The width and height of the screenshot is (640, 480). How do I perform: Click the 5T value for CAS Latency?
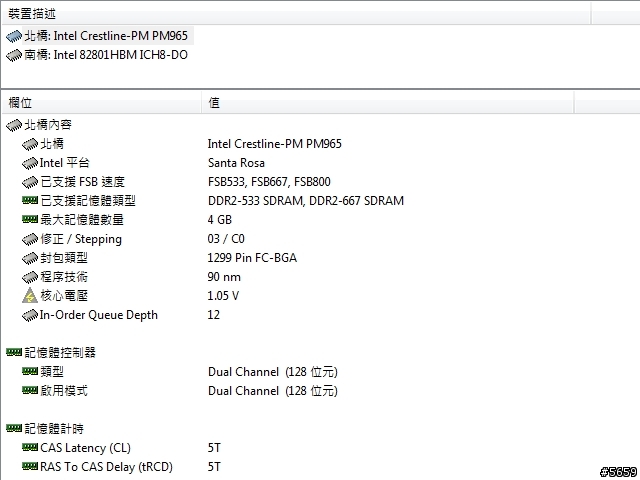[214, 448]
